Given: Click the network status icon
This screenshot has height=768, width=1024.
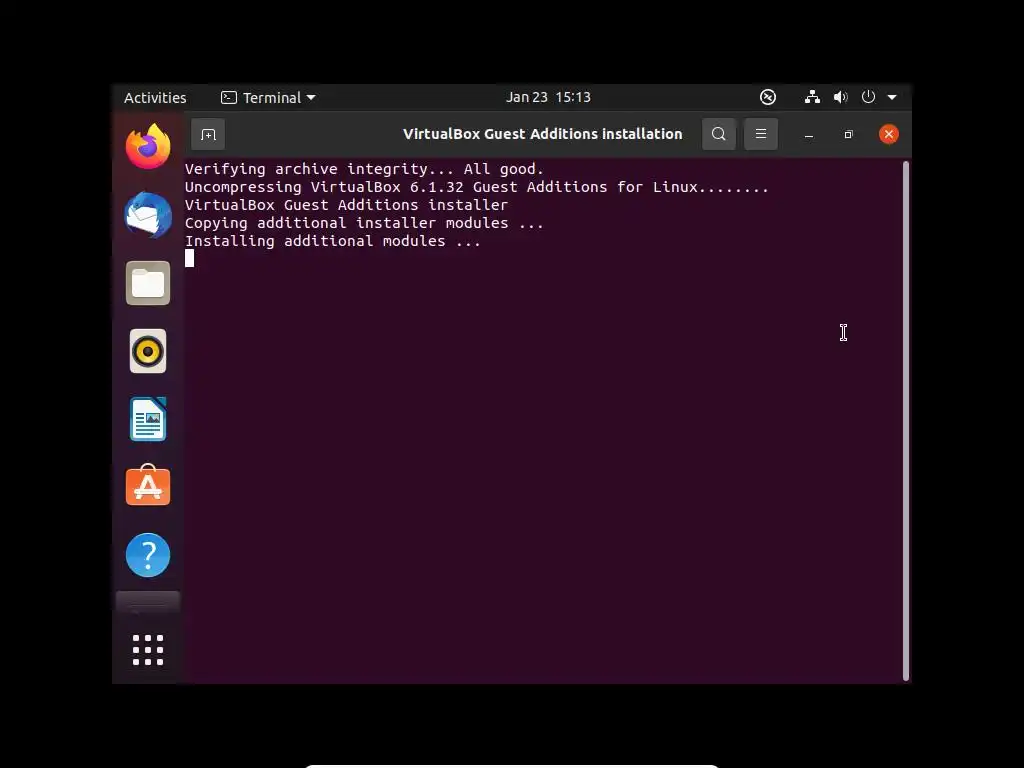Looking at the screenshot, I should coord(812,97).
